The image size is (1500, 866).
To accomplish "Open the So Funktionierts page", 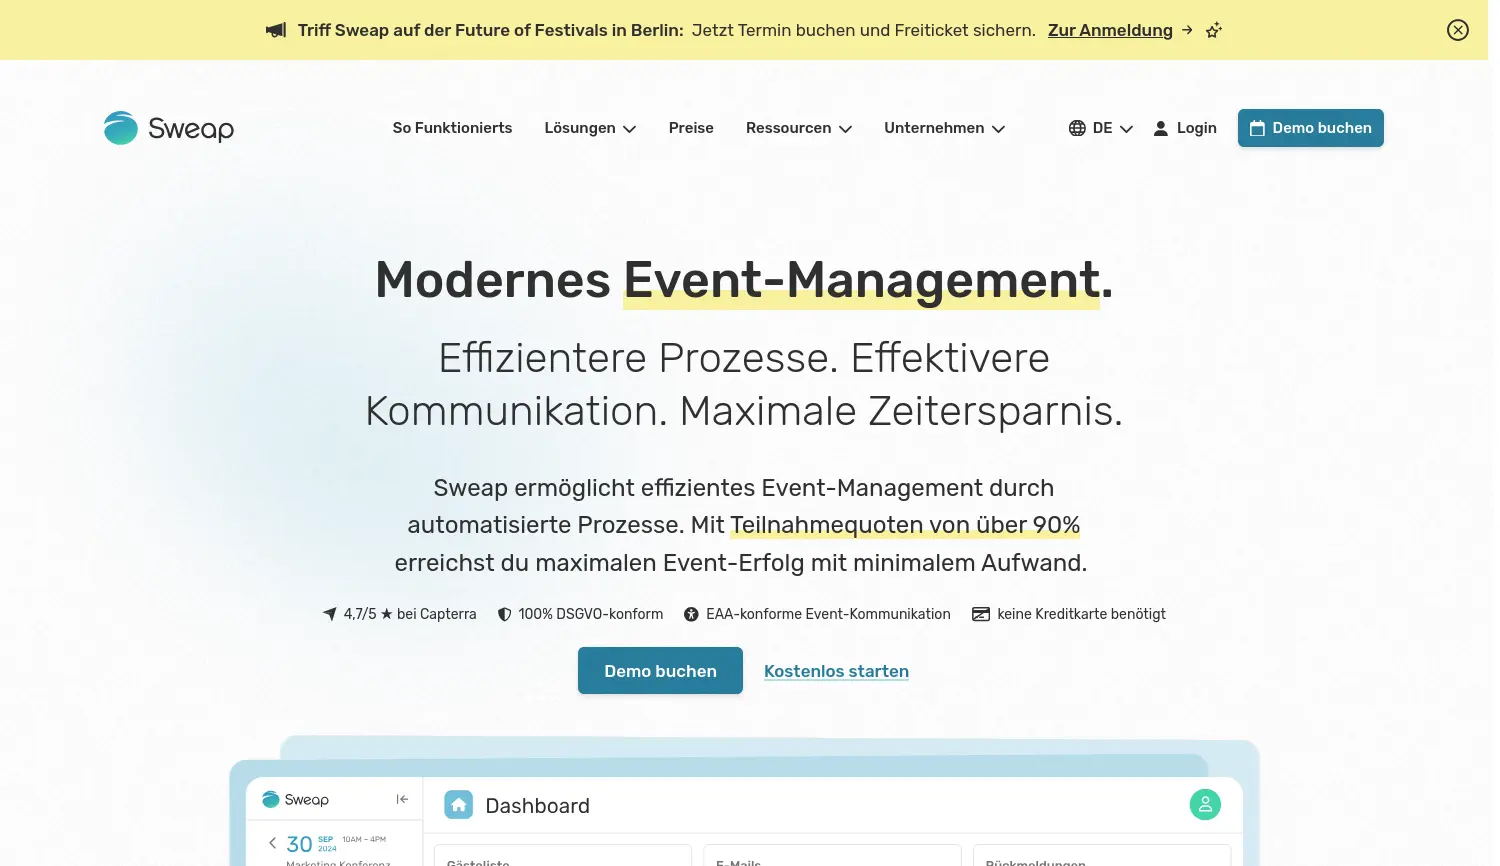I will [x=452, y=128].
